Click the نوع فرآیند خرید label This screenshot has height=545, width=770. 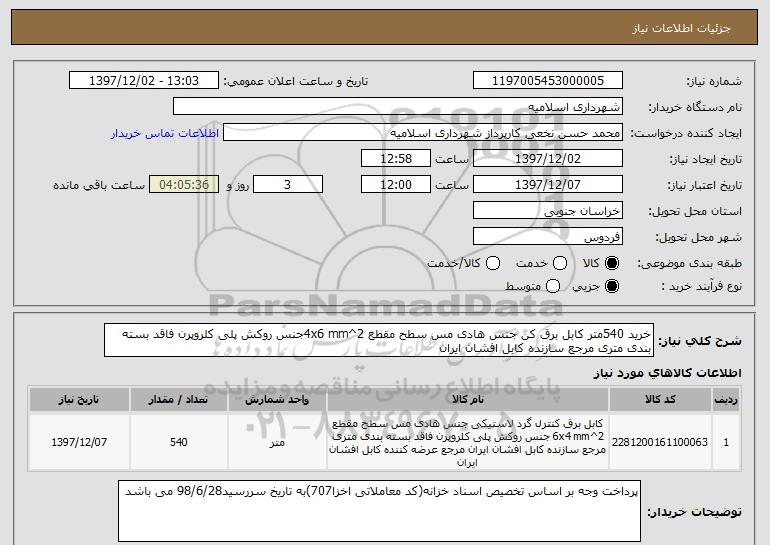click(x=701, y=286)
